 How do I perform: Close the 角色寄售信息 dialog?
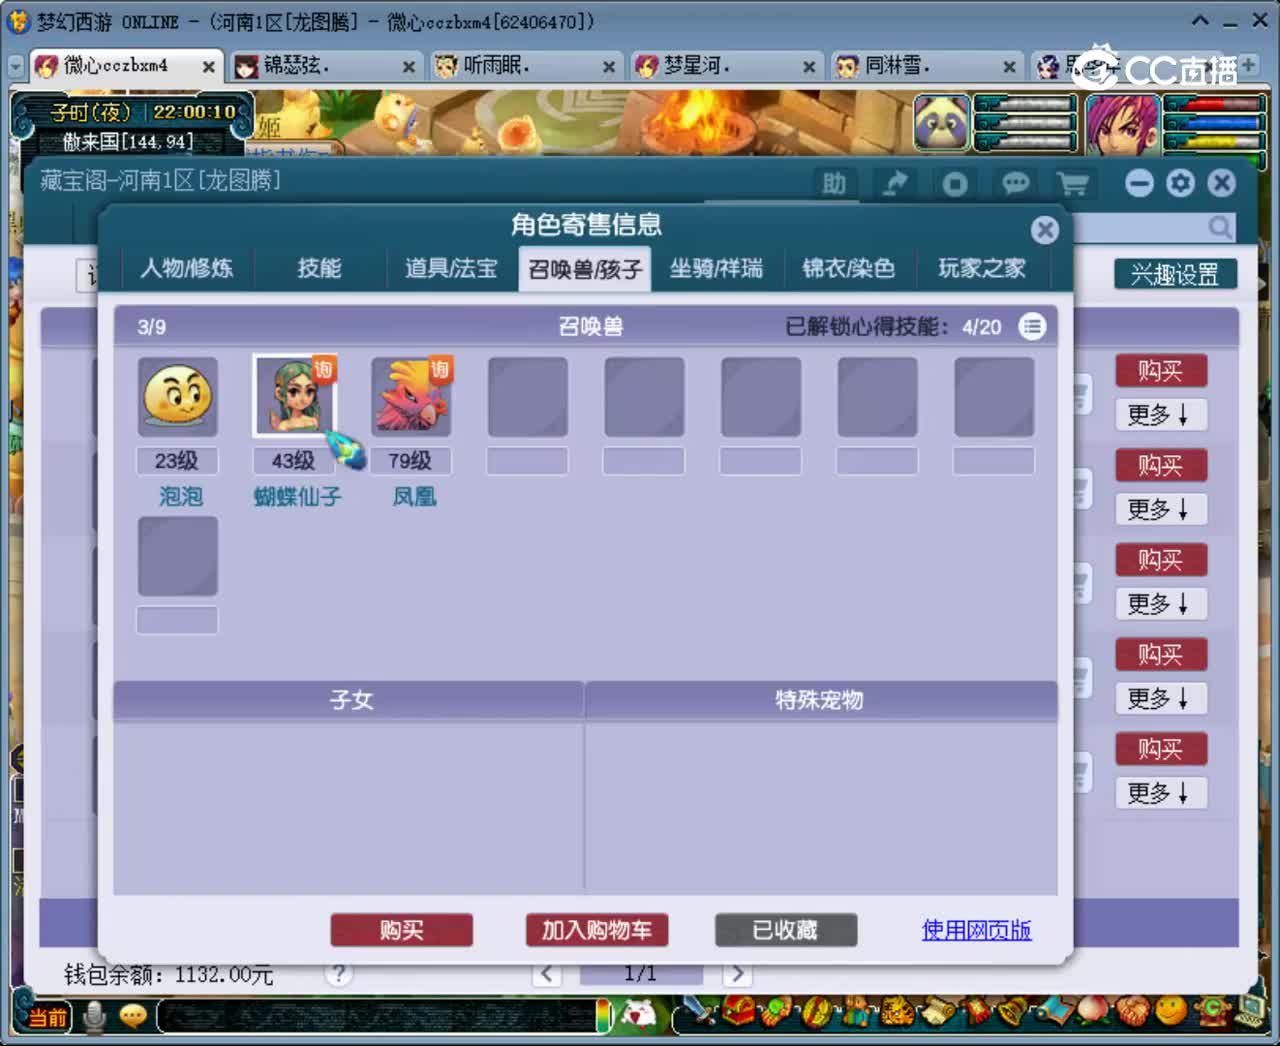(1045, 230)
